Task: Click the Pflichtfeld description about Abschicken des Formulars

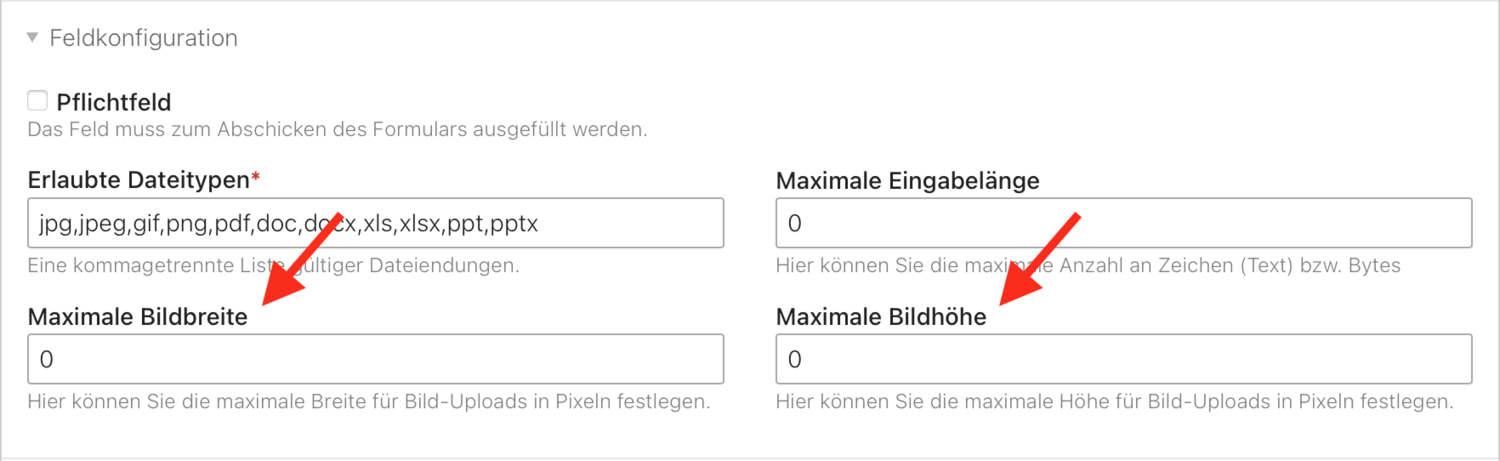Action: pos(337,129)
